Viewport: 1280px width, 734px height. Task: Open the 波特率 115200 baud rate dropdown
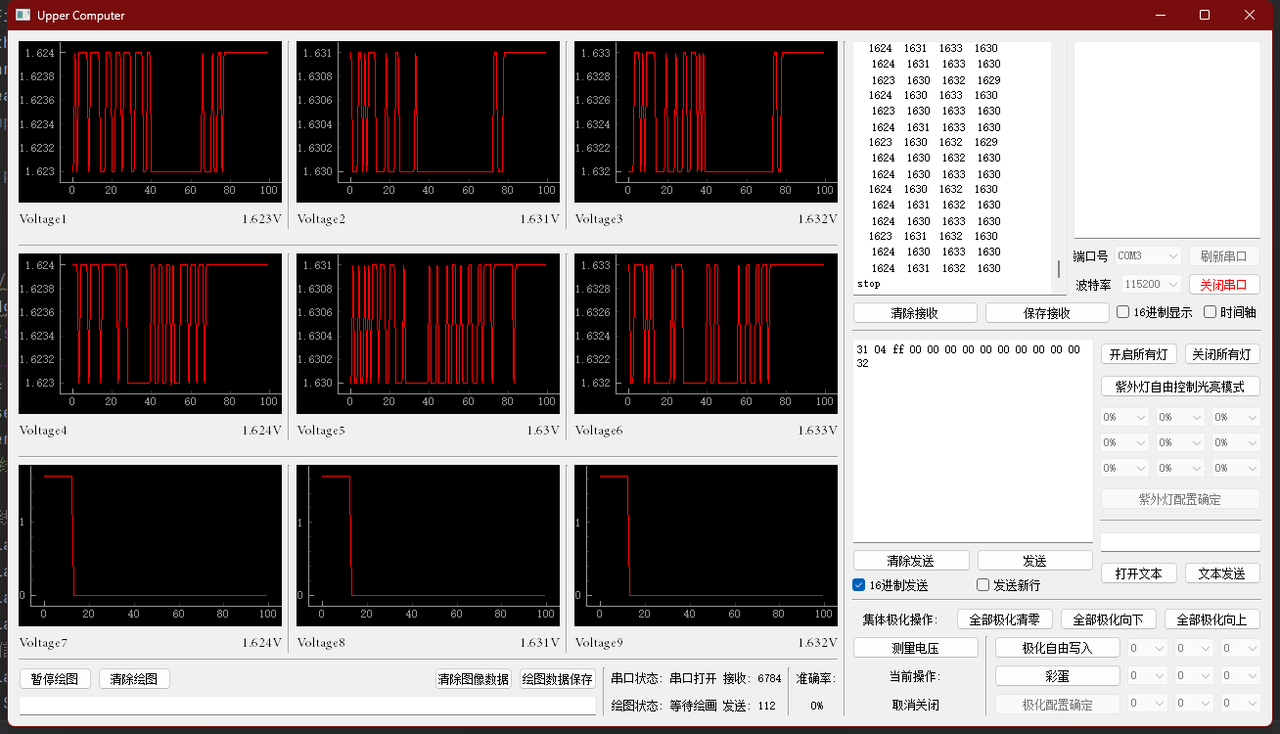pyautogui.click(x=1150, y=284)
